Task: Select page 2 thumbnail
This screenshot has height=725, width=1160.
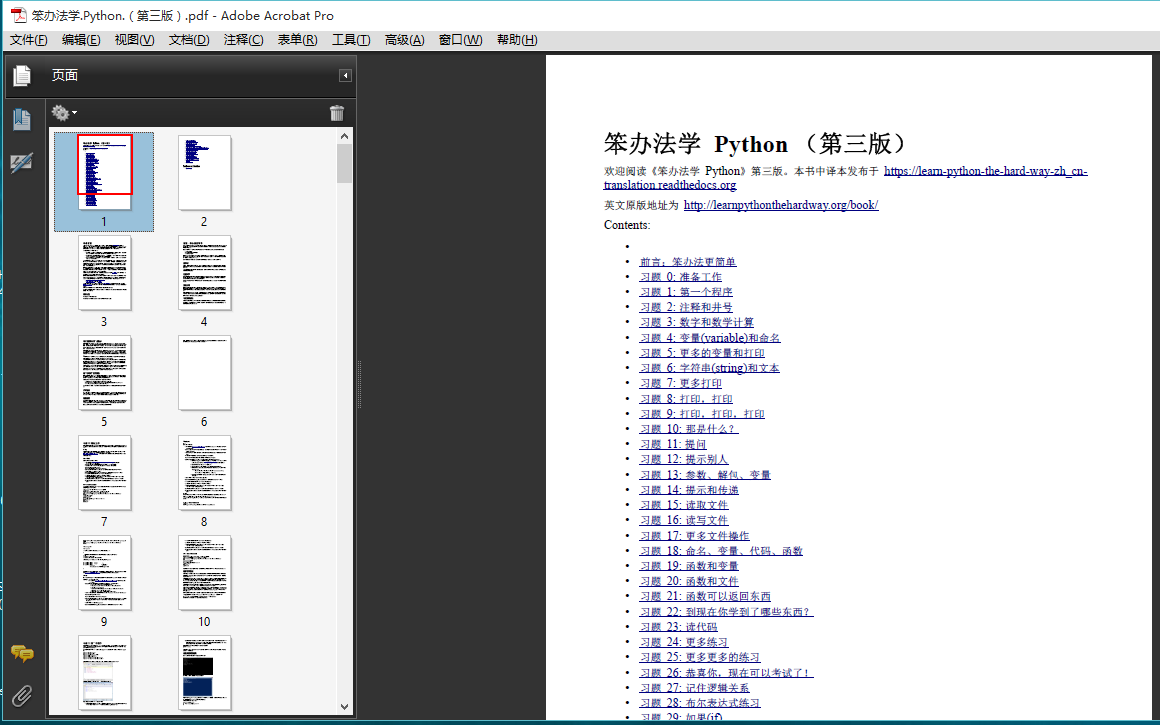Action: coord(204,172)
